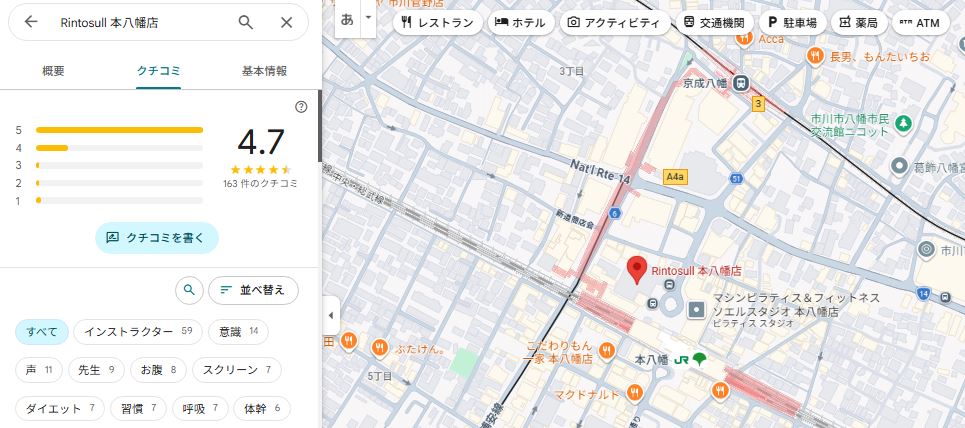
Task: Click the back arrow in search box
Action: click(31, 22)
